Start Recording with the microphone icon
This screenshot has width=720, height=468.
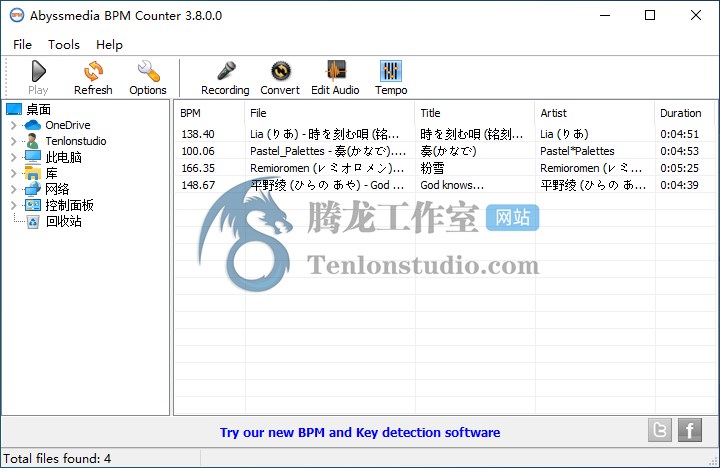click(225, 71)
